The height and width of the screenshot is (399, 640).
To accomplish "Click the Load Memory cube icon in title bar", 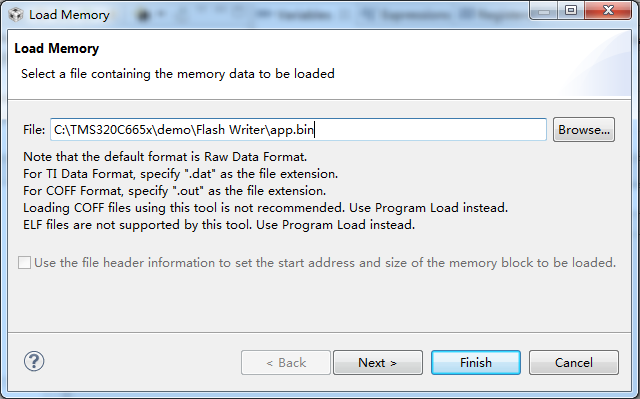I will pos(16,15).
